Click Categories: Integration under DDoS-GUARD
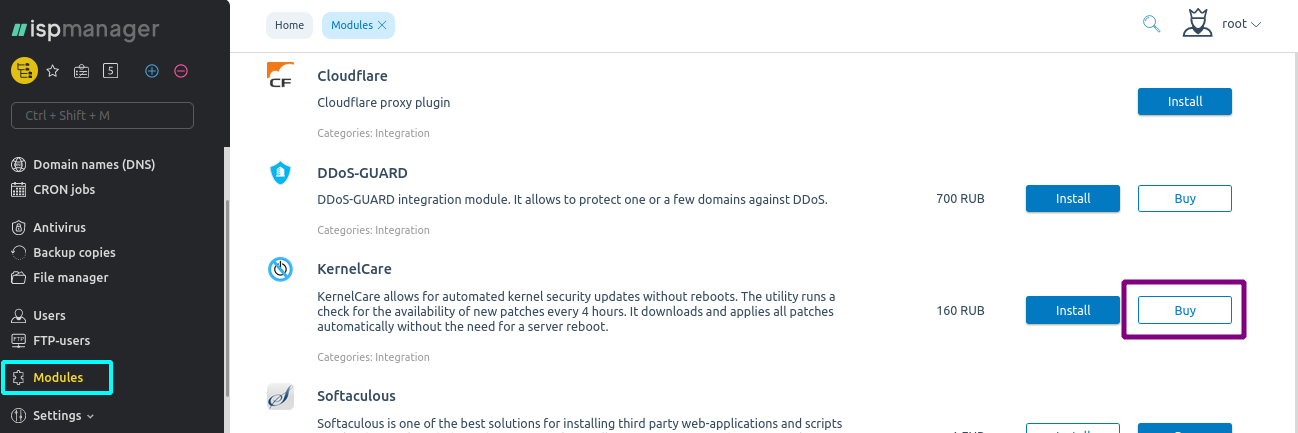The image size is (1298, 433). coord(373,230)
